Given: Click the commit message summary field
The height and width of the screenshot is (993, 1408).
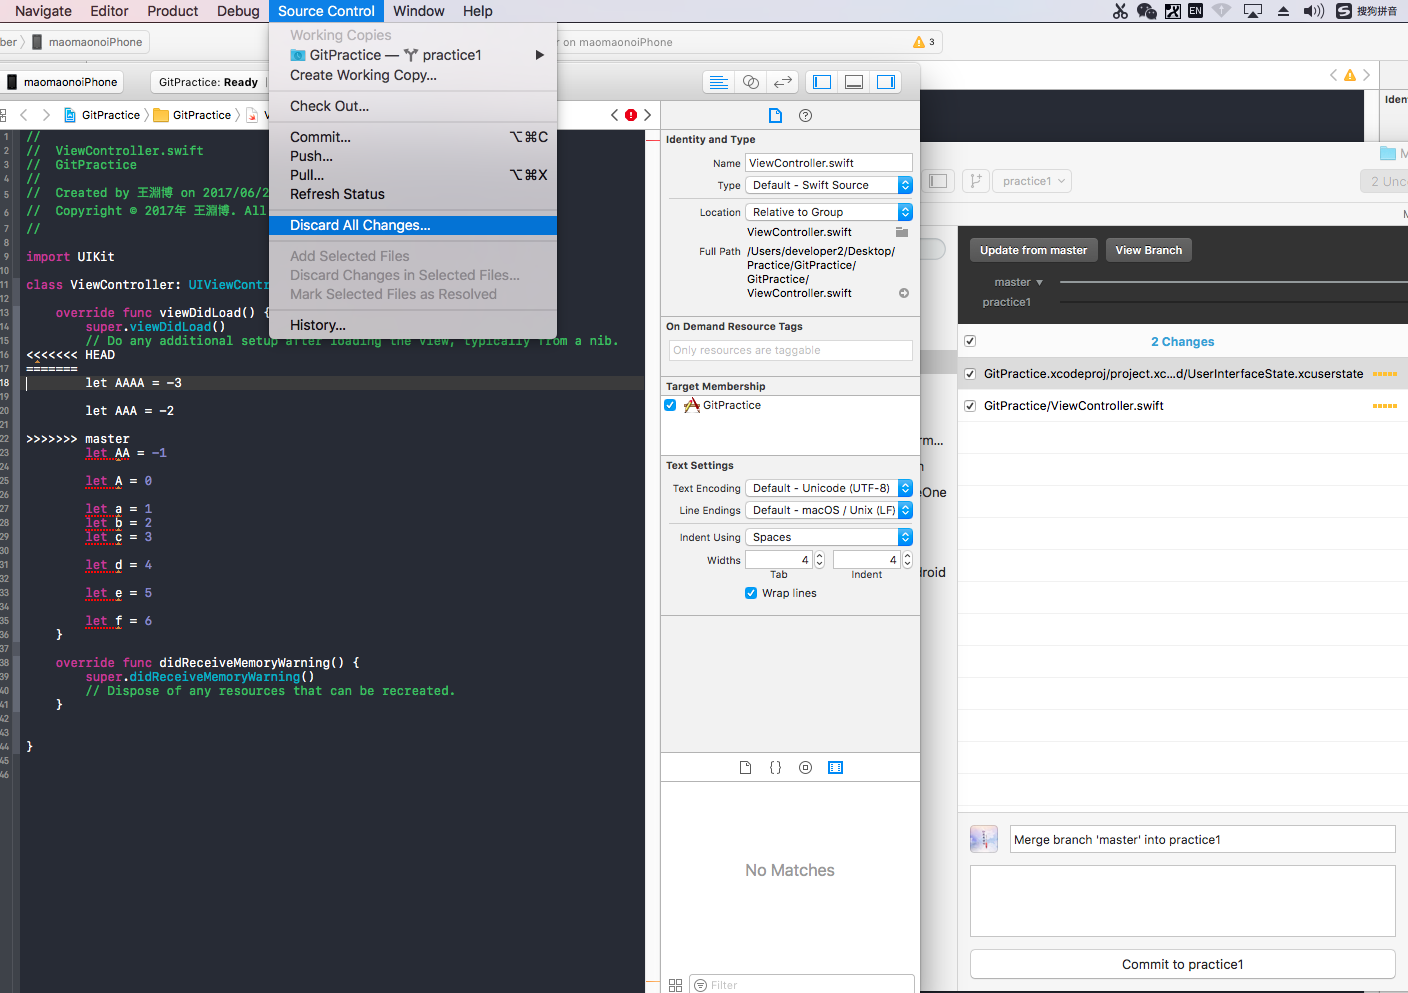Looking at the screenshot, I should click(1202, 839).
